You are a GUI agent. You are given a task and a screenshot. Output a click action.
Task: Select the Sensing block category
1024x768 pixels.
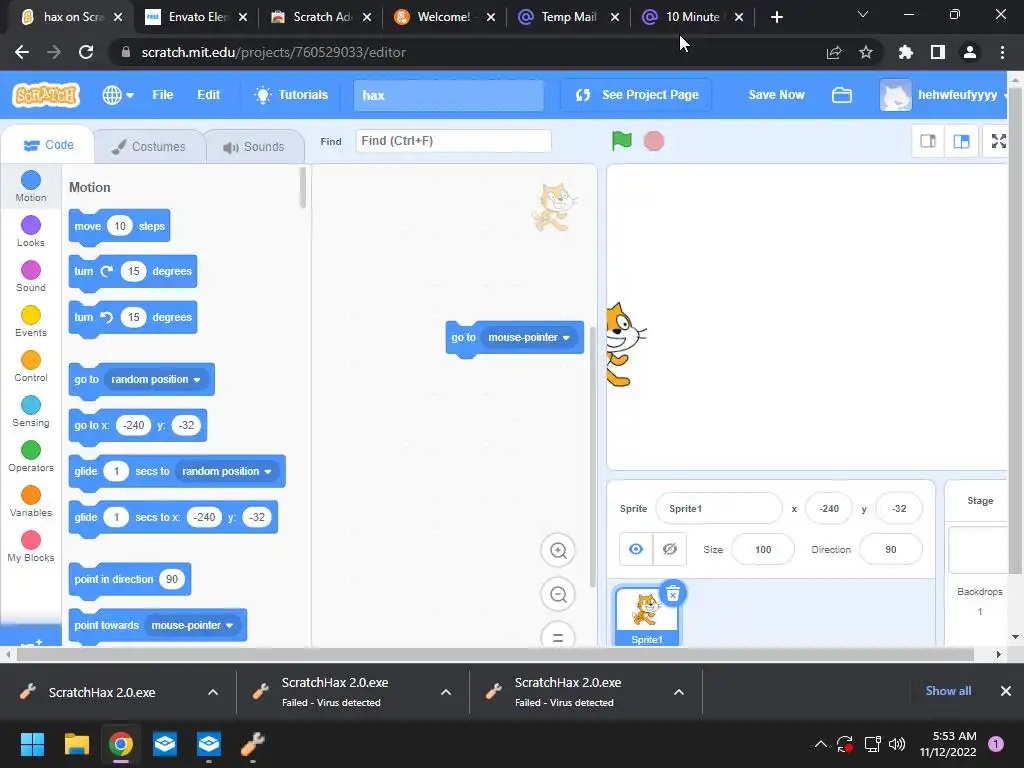click(x=31, y=411)
